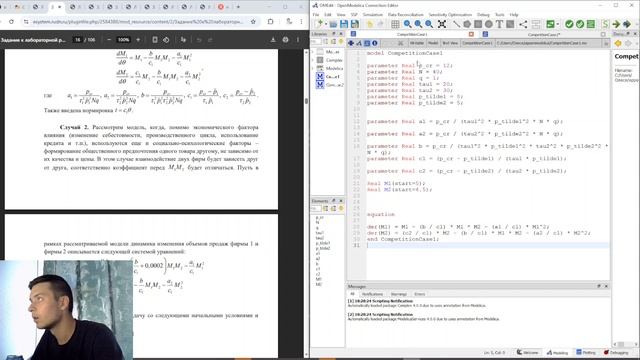
Task: Open dropdown arrow next to Simulation Setup icon
Action: [557, 24]
